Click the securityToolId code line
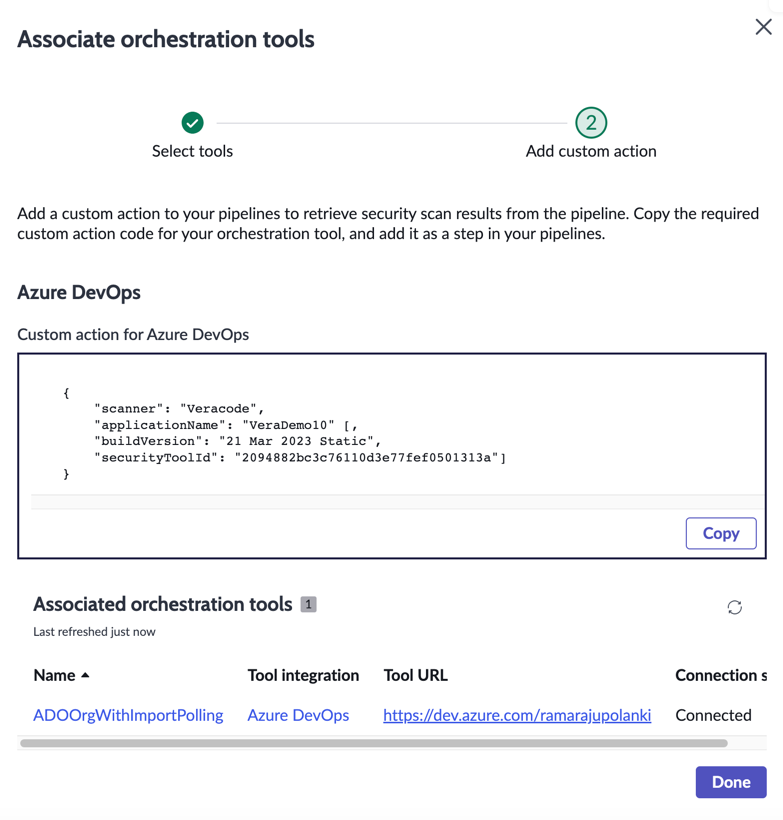783x820 pixels. [300, 458]
